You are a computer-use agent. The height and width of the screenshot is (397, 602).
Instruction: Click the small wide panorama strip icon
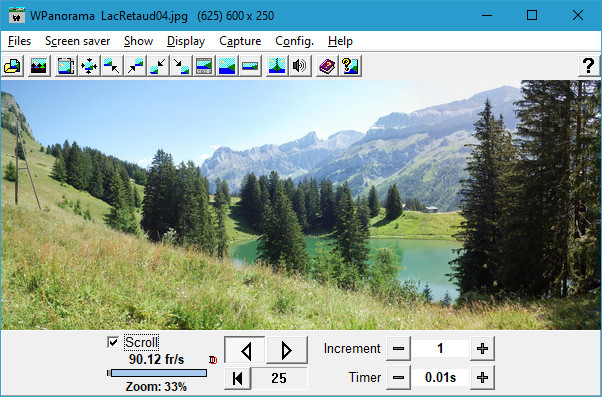click(250, 66)
